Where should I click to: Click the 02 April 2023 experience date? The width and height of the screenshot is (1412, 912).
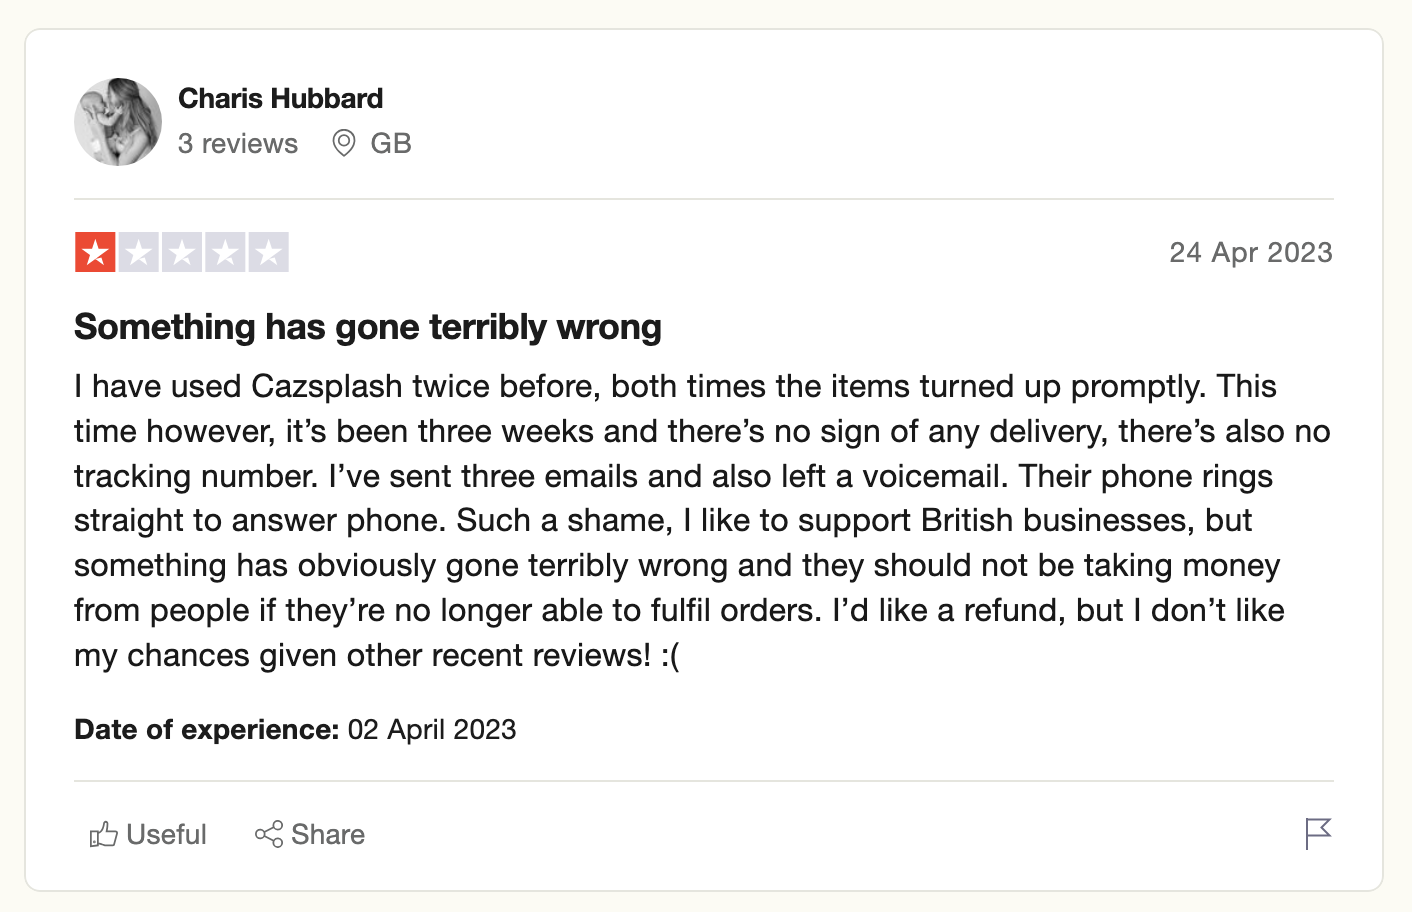(x=432, y=730)
